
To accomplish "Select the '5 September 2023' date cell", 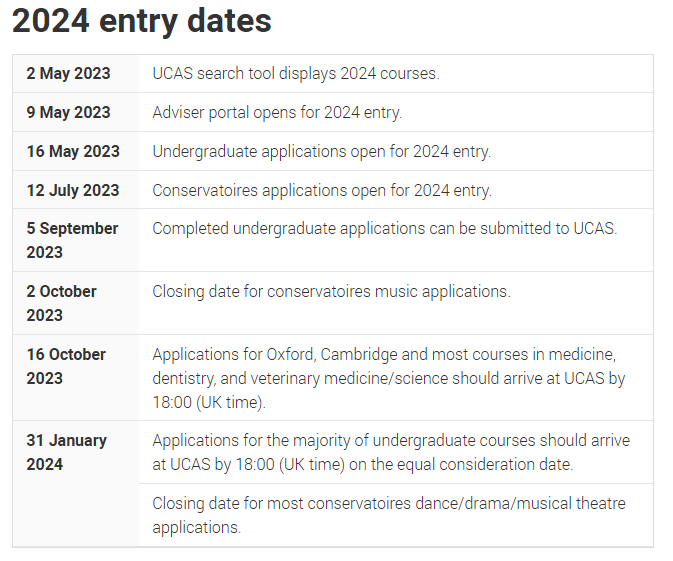I will (x=76, y=240).
